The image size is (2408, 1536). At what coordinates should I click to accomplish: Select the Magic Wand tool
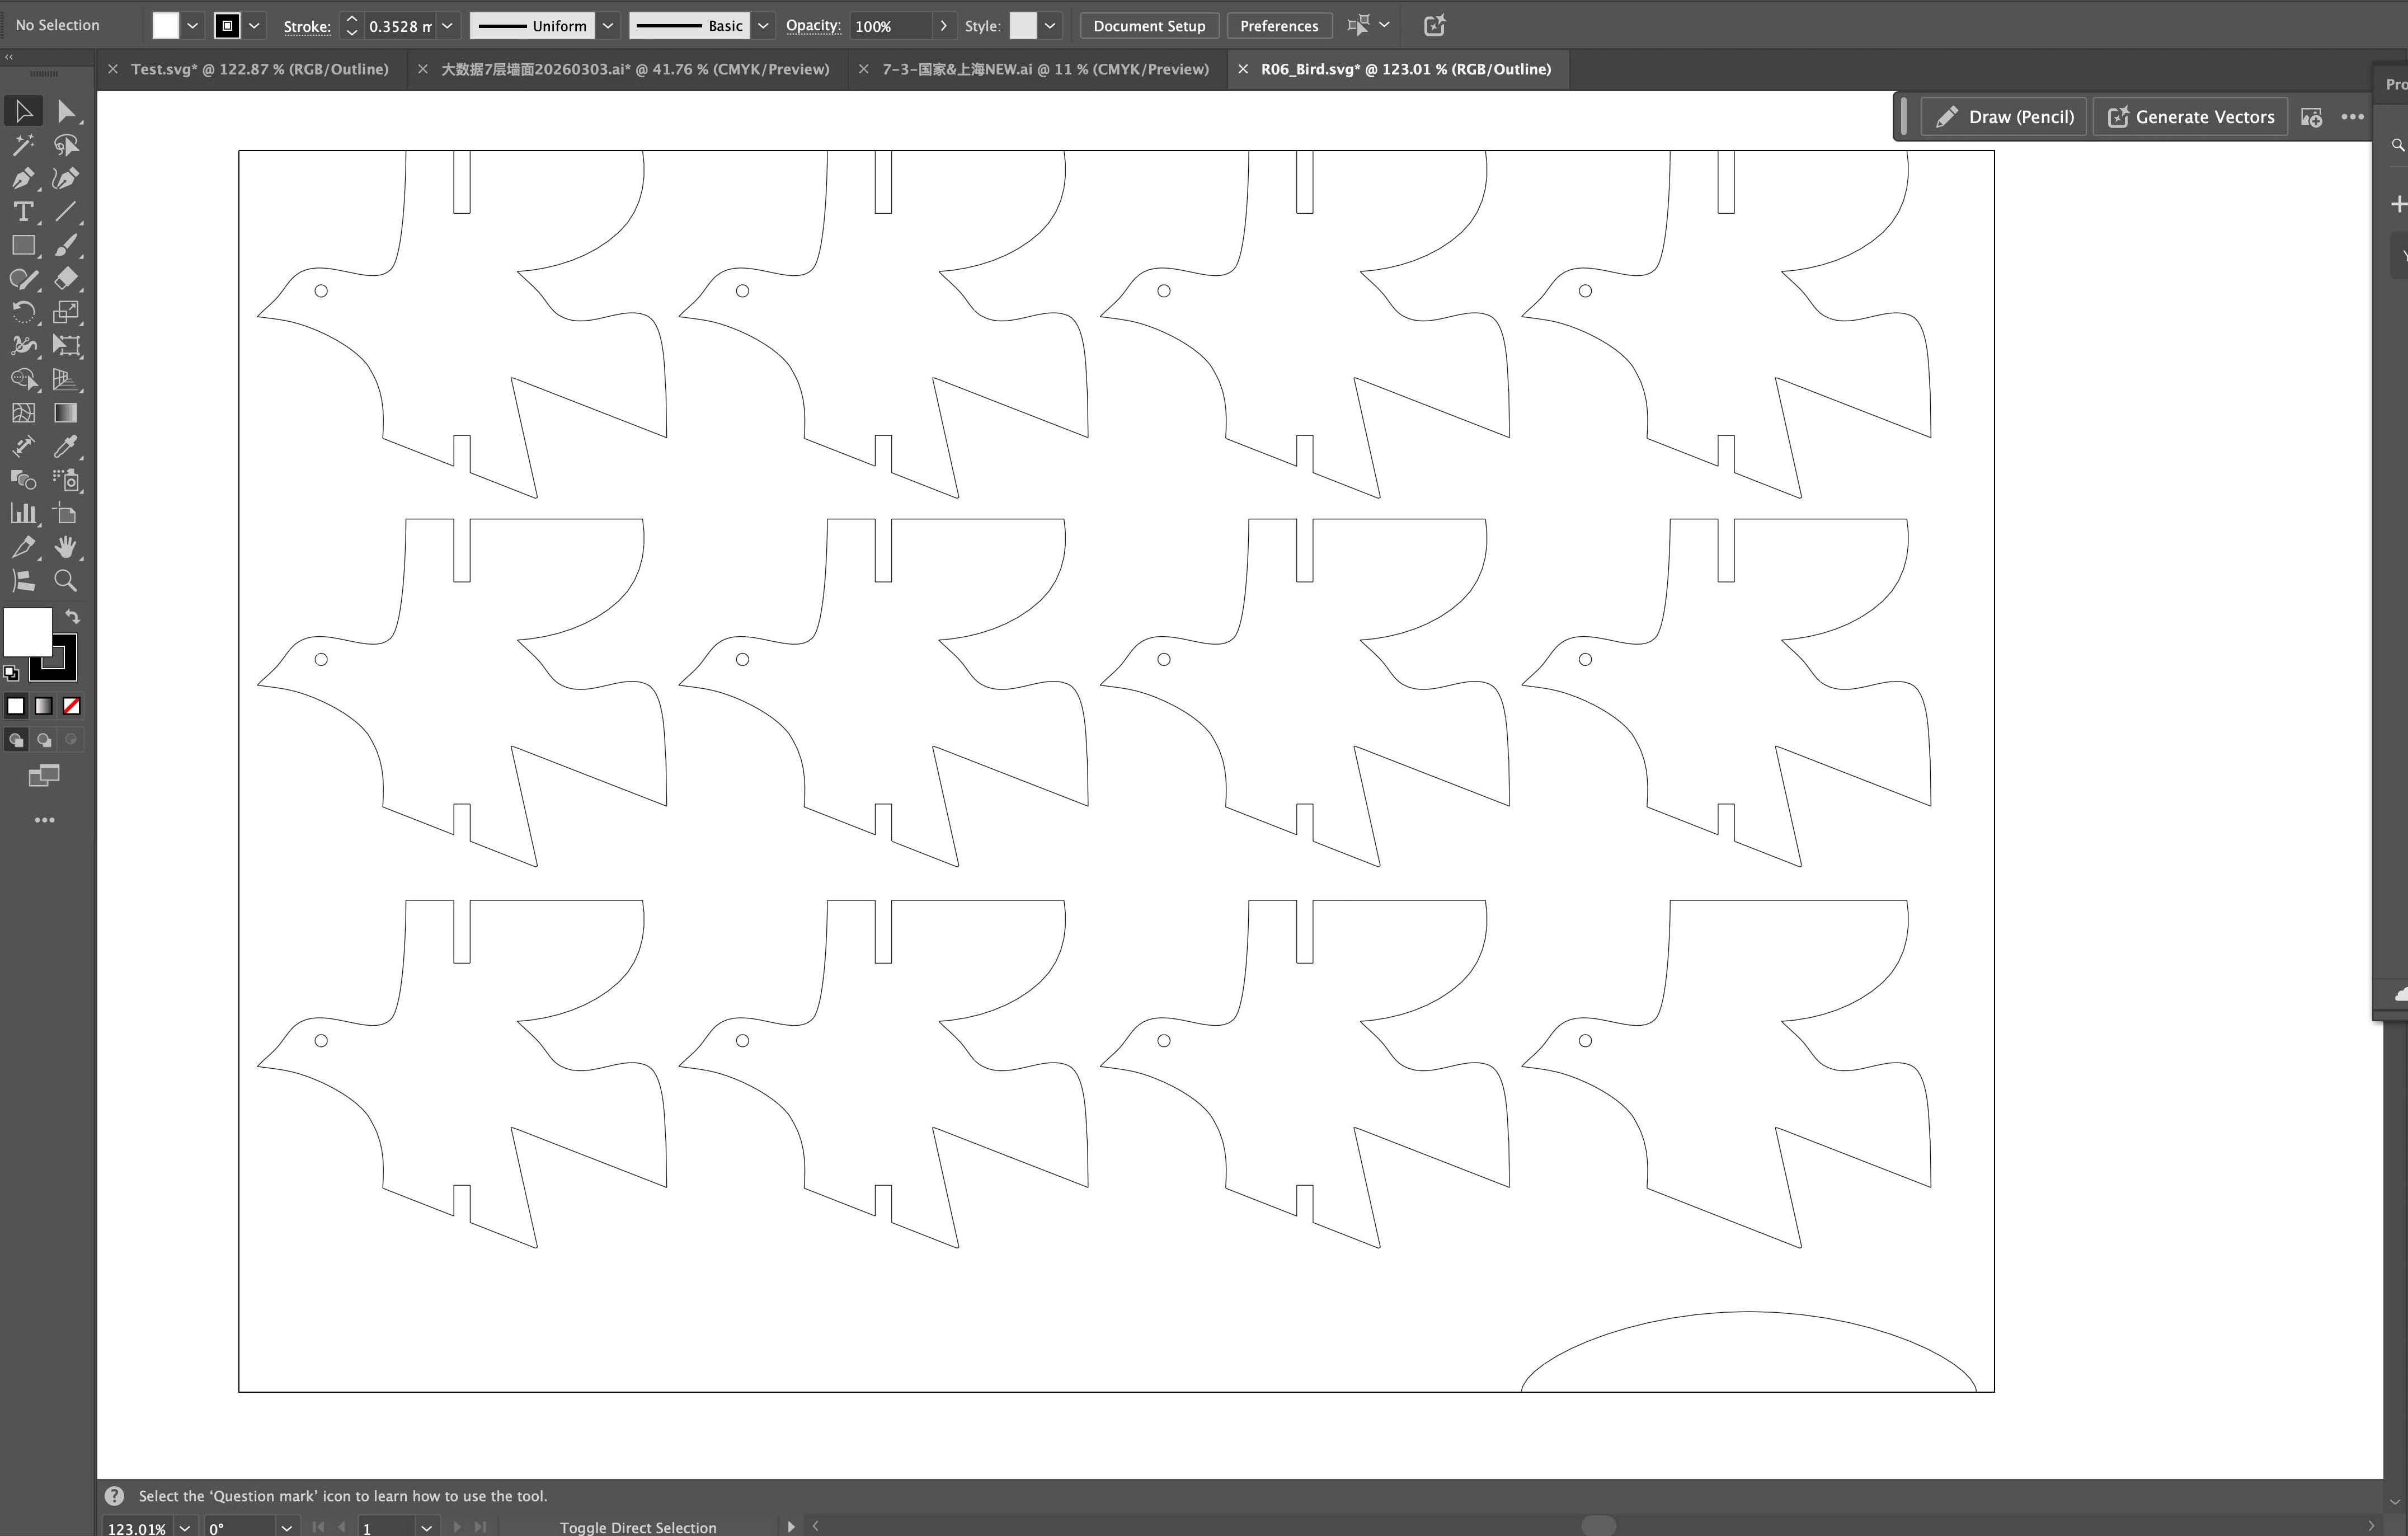tap(22, 145)
